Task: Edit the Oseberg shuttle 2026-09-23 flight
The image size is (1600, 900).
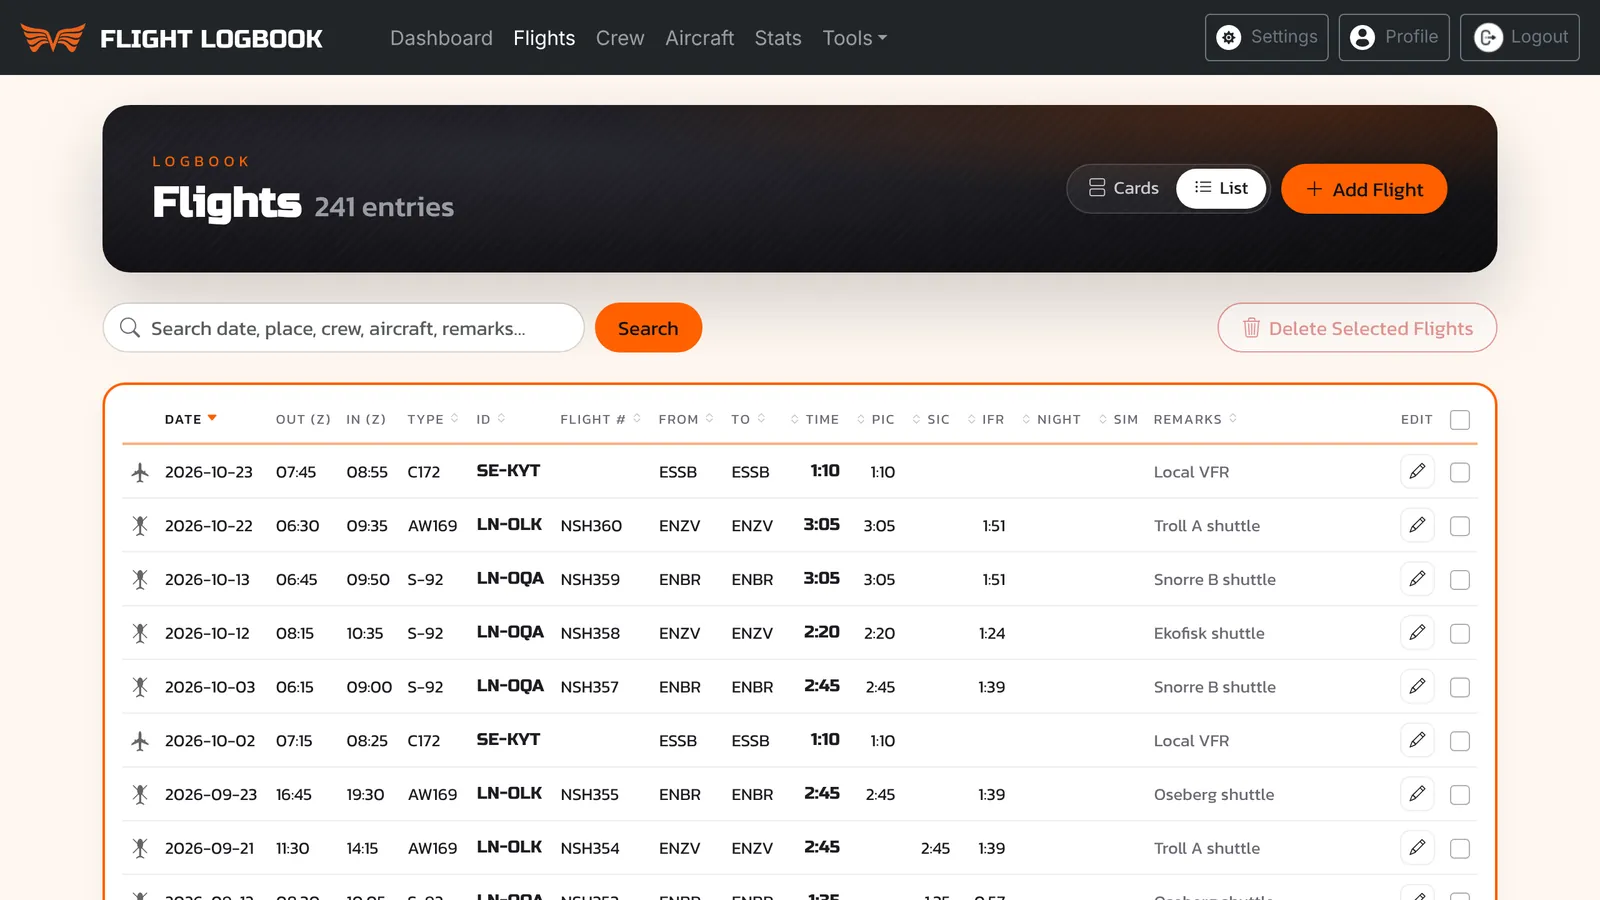Action: pyautogui.click(x=1417, y=794)
